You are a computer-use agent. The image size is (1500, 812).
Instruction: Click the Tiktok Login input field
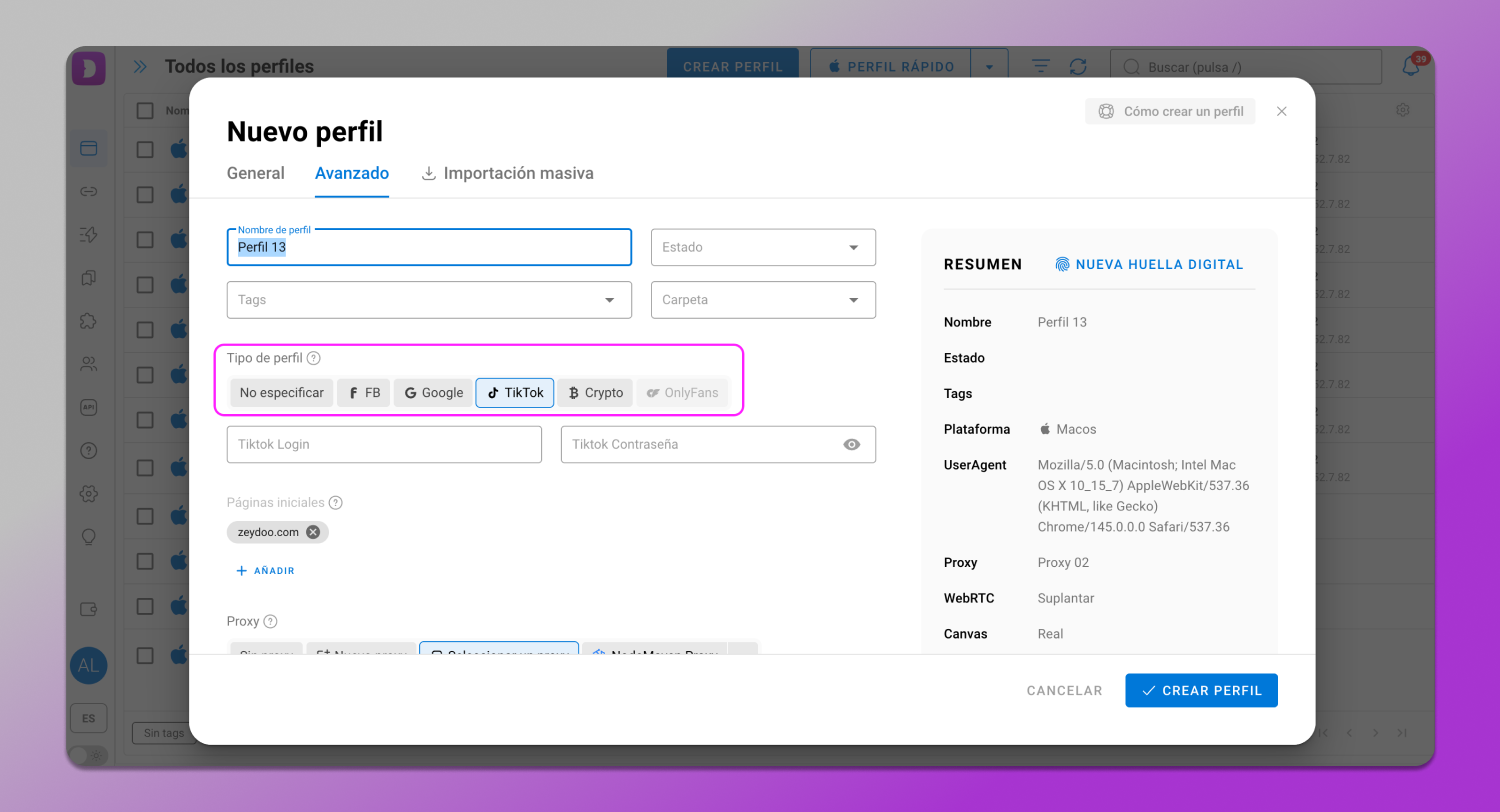coord(384,445)
